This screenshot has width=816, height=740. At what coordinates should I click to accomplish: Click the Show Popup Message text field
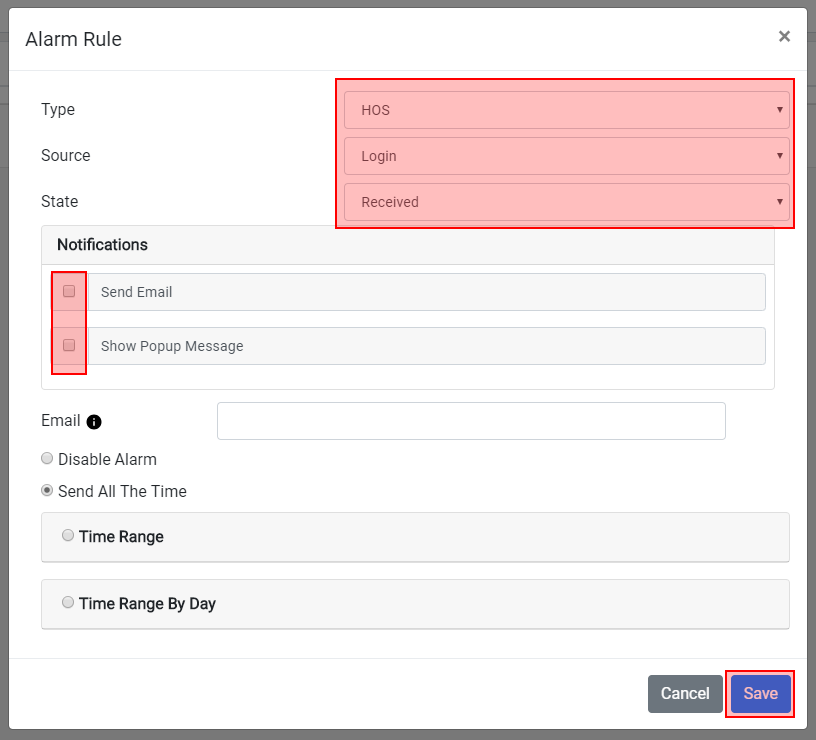427,346
